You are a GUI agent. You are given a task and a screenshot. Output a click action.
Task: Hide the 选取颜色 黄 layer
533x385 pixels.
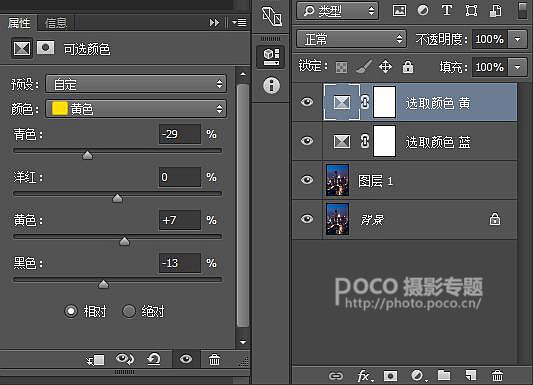(307, 102)
